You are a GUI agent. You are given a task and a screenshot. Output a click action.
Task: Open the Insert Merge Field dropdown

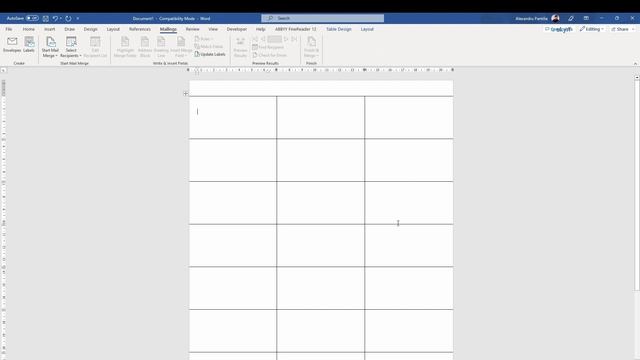181,47
